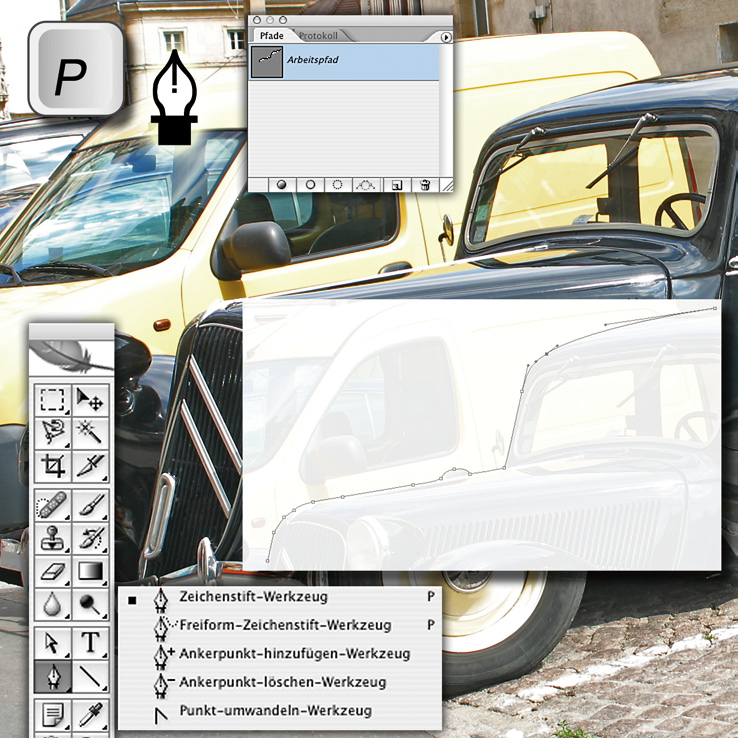The image size is (738, 738).
Task: Select the Move tool in the toolbox
Action: (x=91, y=401)
